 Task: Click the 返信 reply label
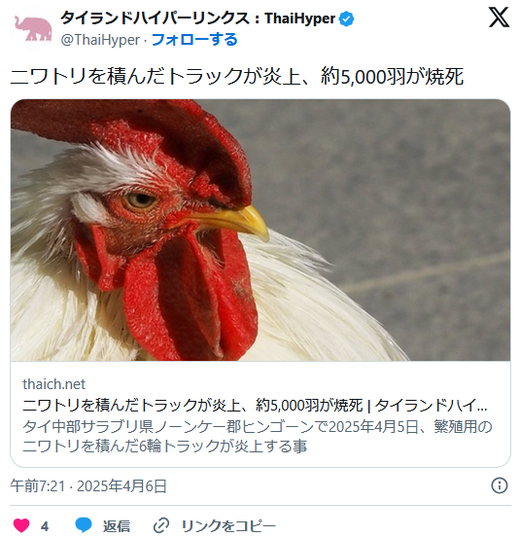point(116,526)
